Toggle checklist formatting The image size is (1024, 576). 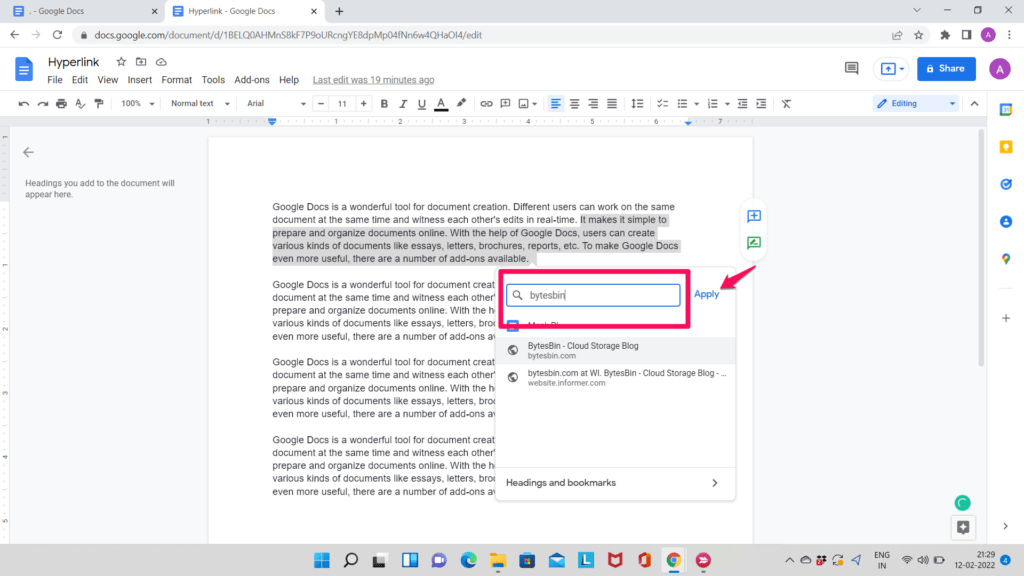coord(662,103)
